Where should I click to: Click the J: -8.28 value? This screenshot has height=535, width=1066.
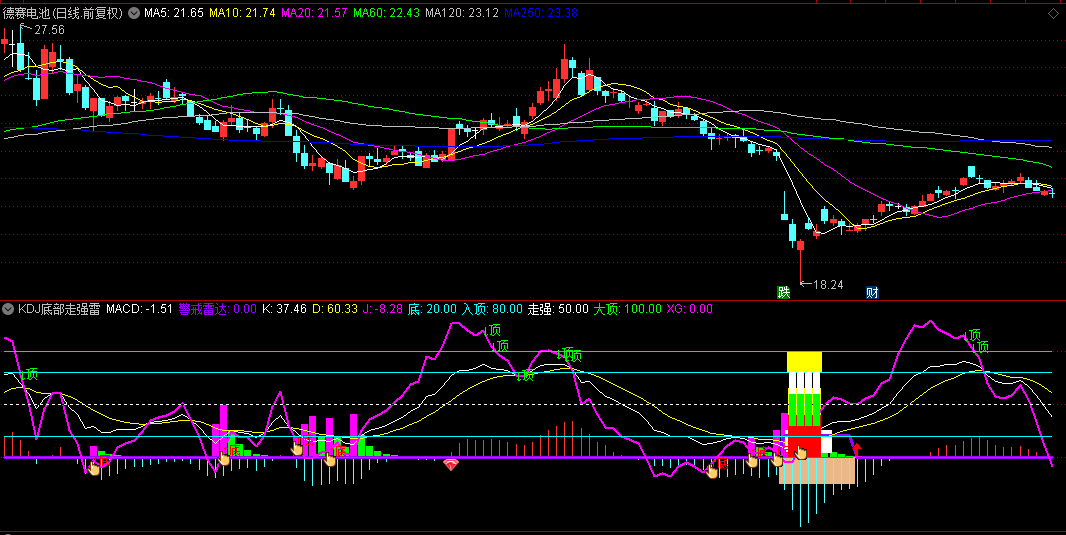pos(383,309)
